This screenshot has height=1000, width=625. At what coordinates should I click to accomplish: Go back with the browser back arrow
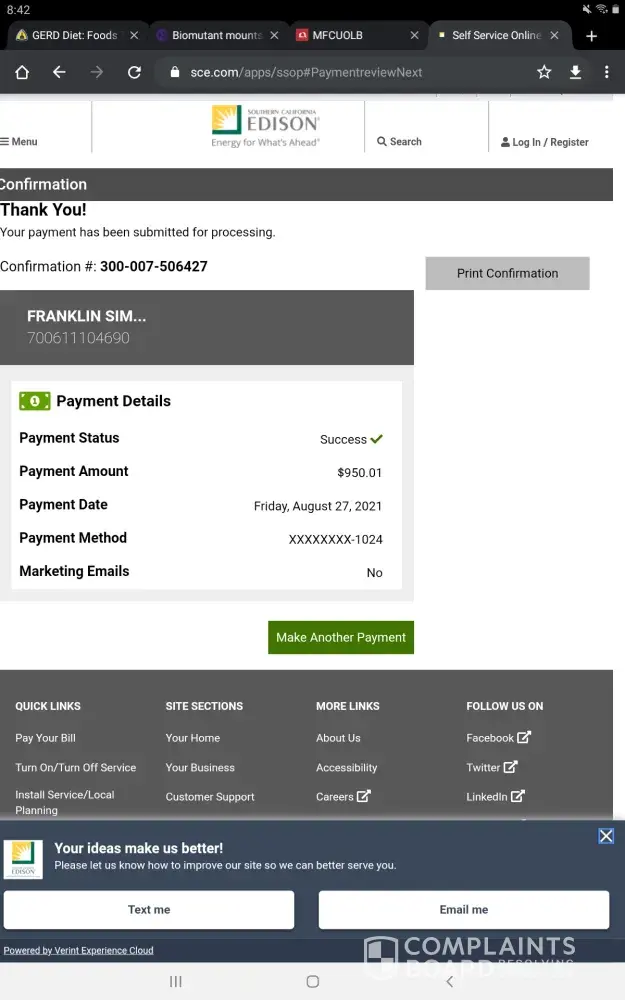59,72
